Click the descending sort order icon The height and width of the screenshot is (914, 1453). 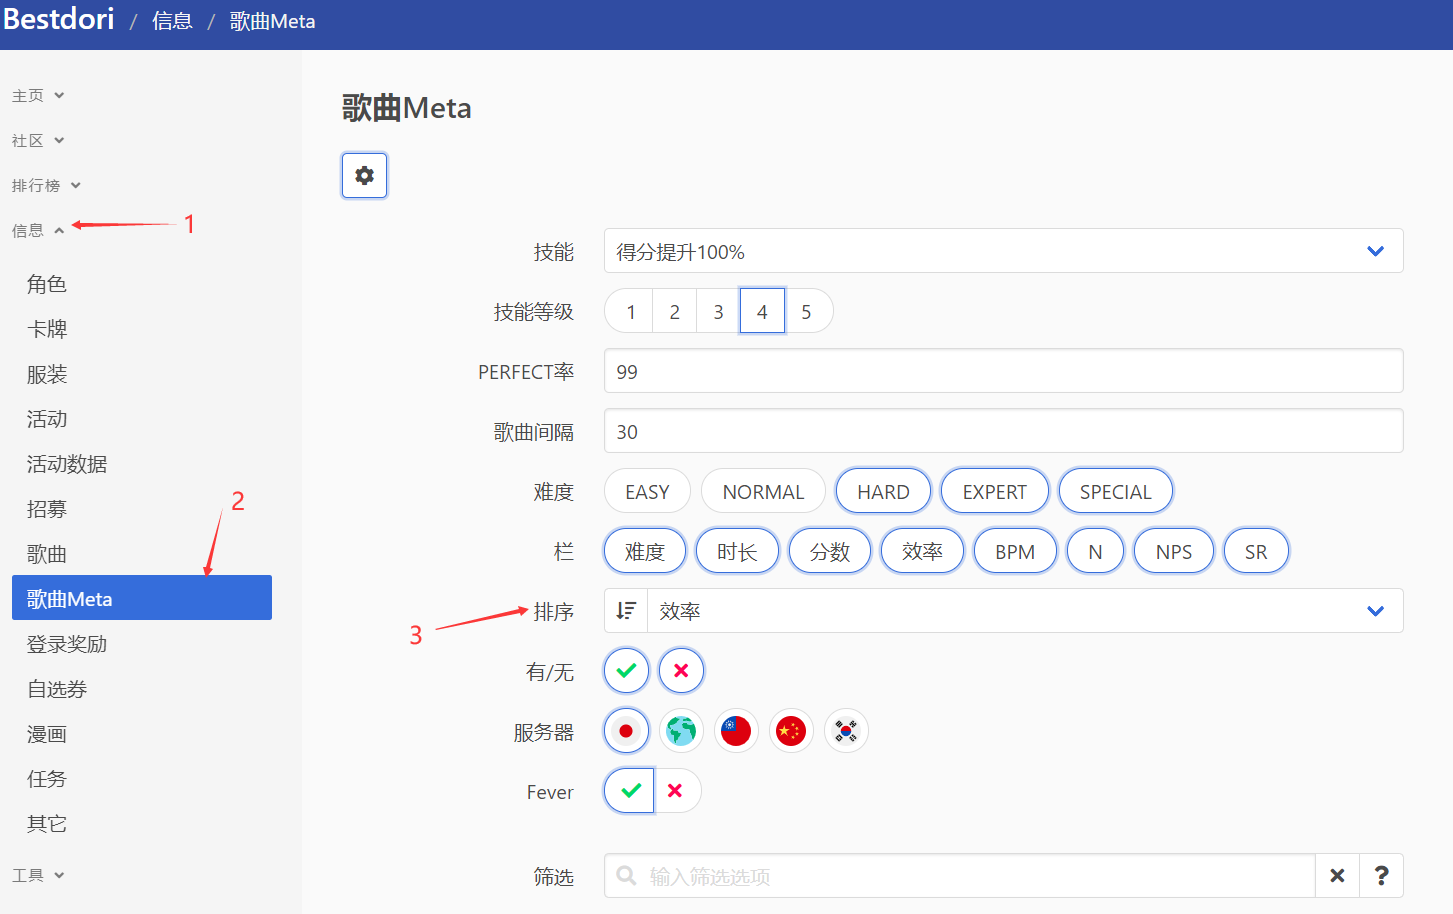(x=625, y=610)
